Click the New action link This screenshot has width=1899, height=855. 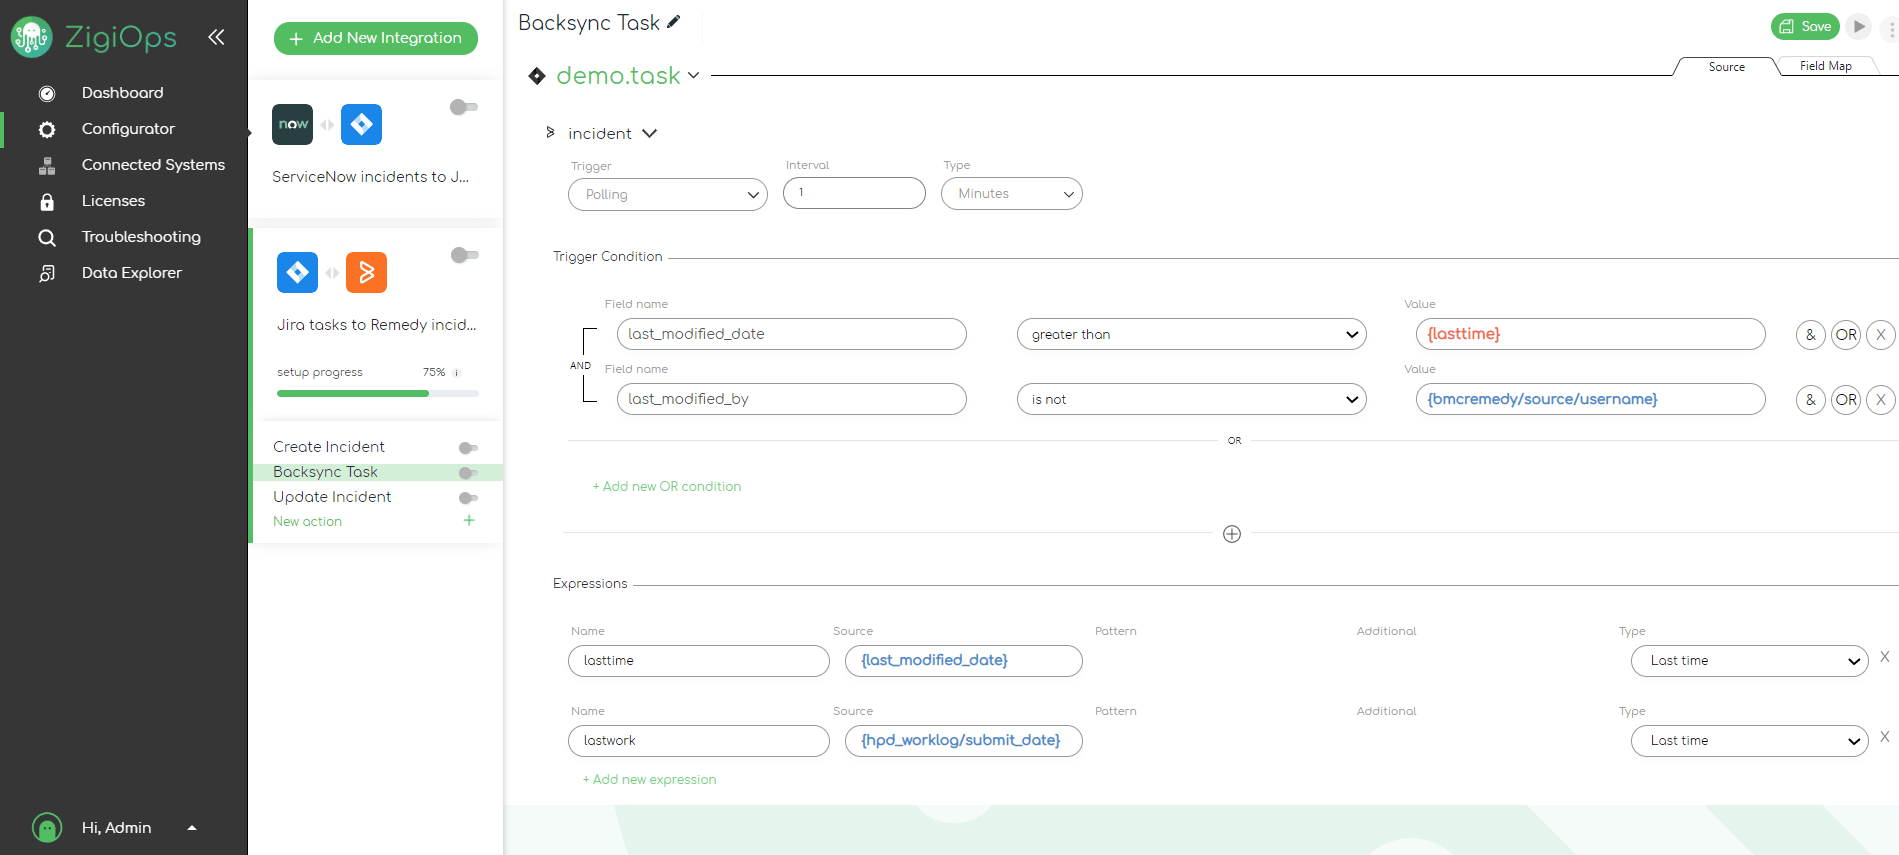(x=308, y=521)
